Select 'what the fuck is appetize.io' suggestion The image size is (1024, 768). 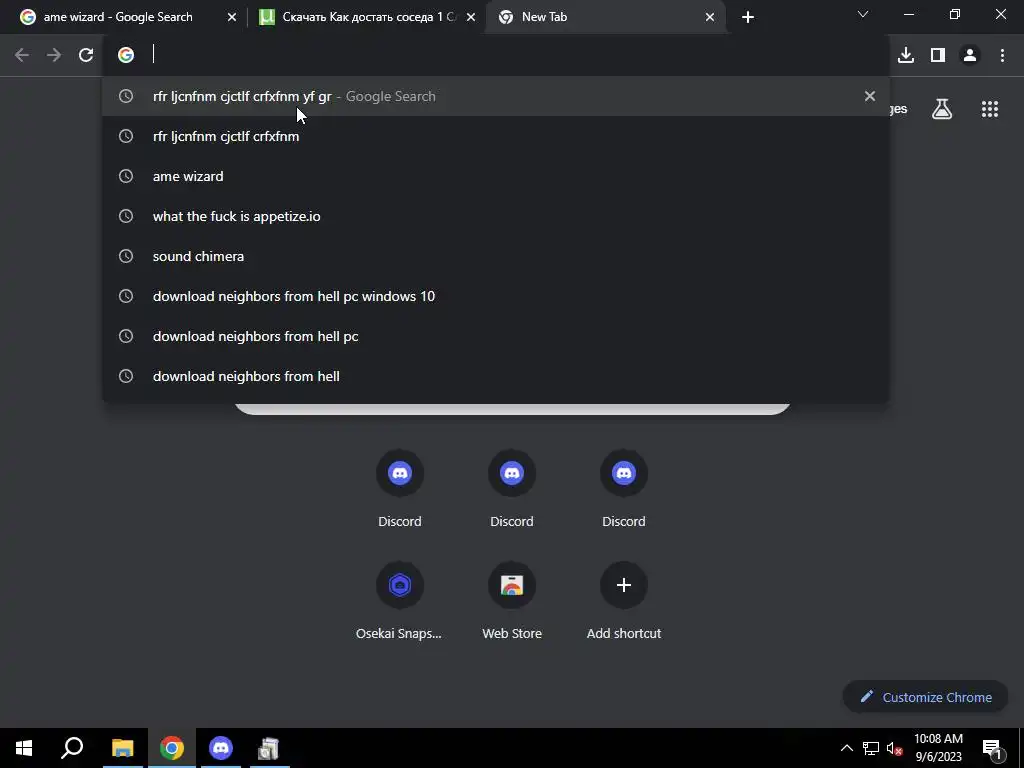tap(495, 216)
